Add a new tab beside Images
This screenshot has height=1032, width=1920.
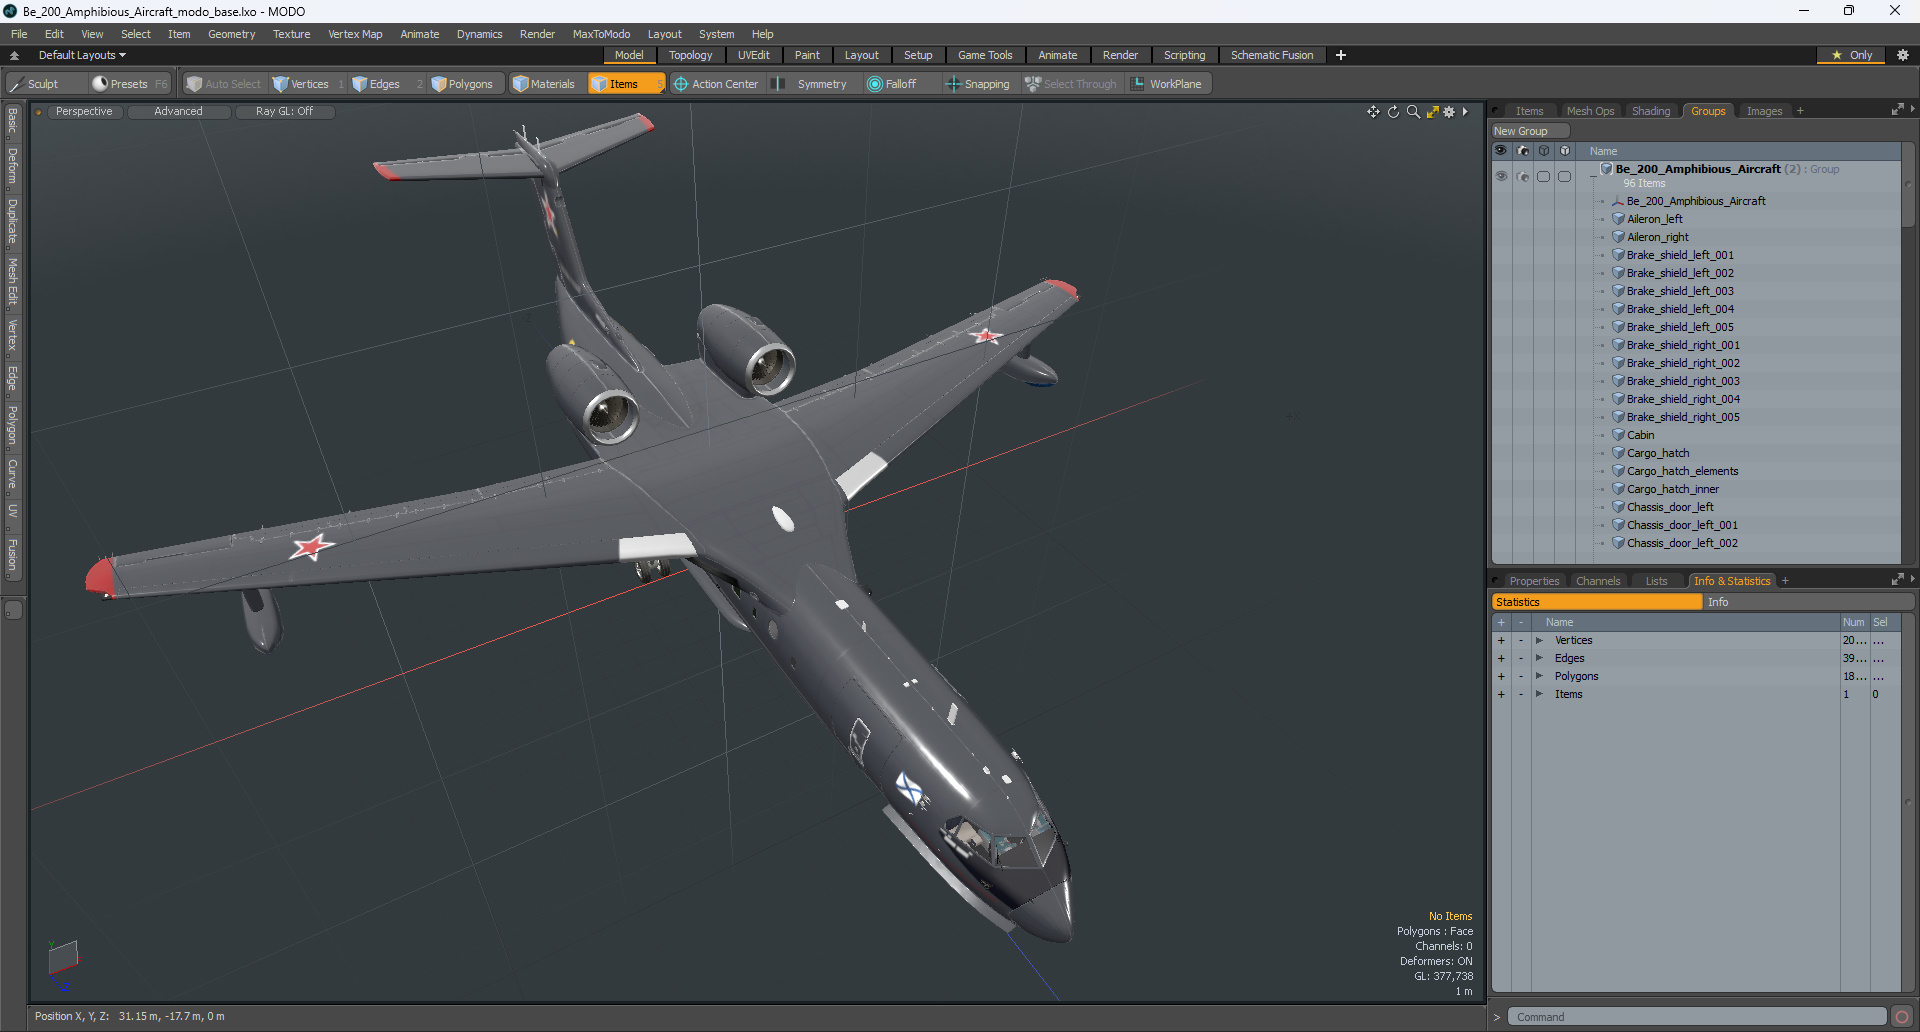pyautogui.click(x=1800, y=111)
